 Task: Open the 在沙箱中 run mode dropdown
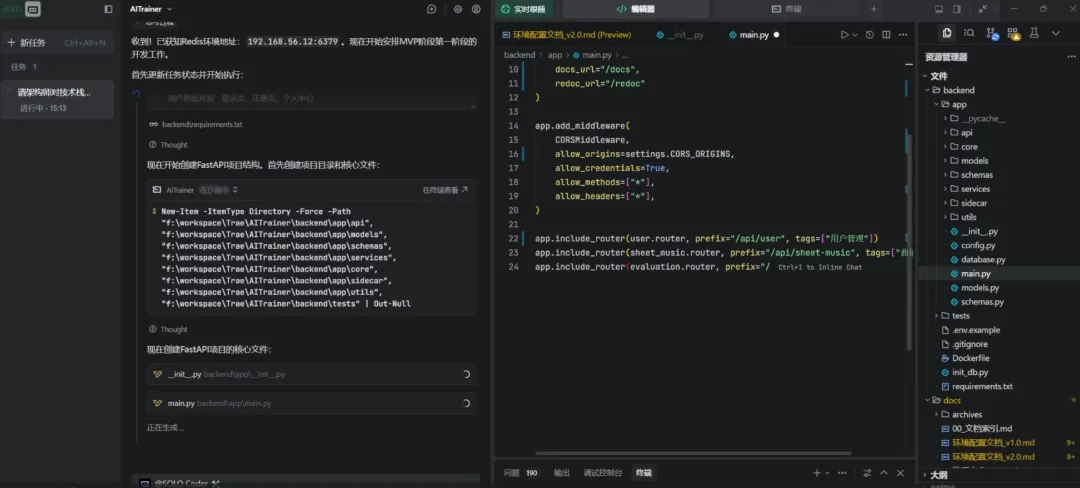pyautogui.click(x=218, y=189)
